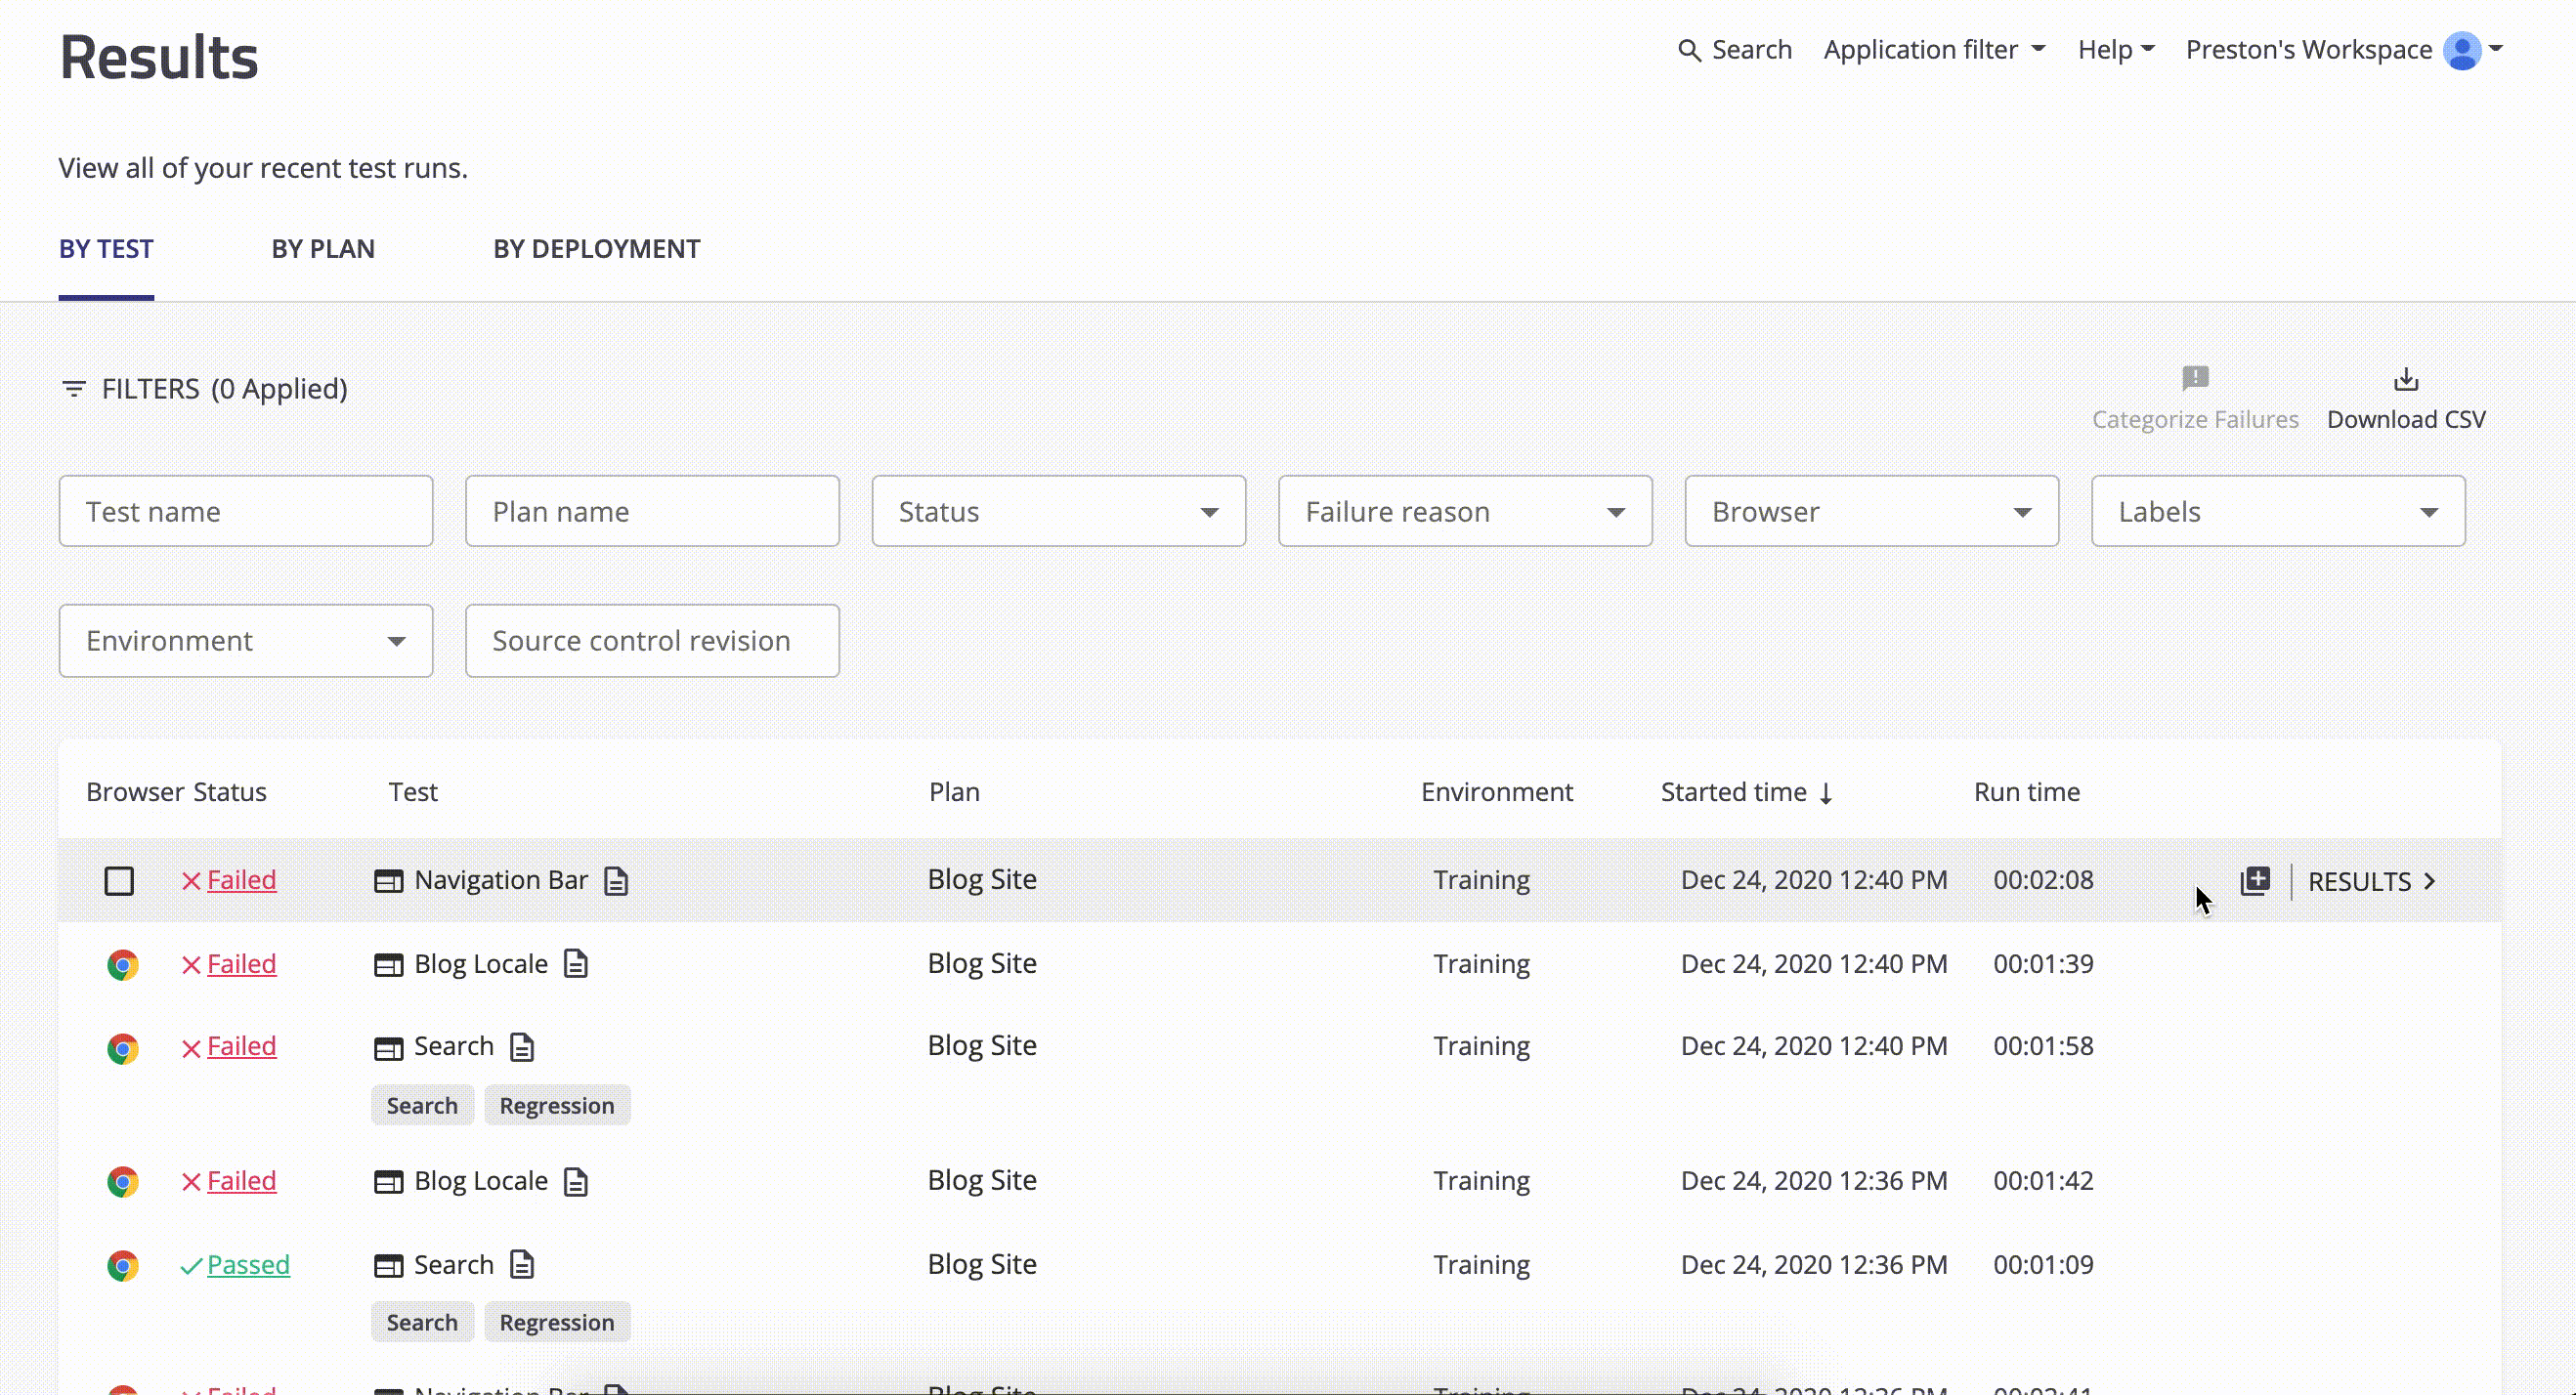Click the magnifier Search icon in header

[1689, 50]
